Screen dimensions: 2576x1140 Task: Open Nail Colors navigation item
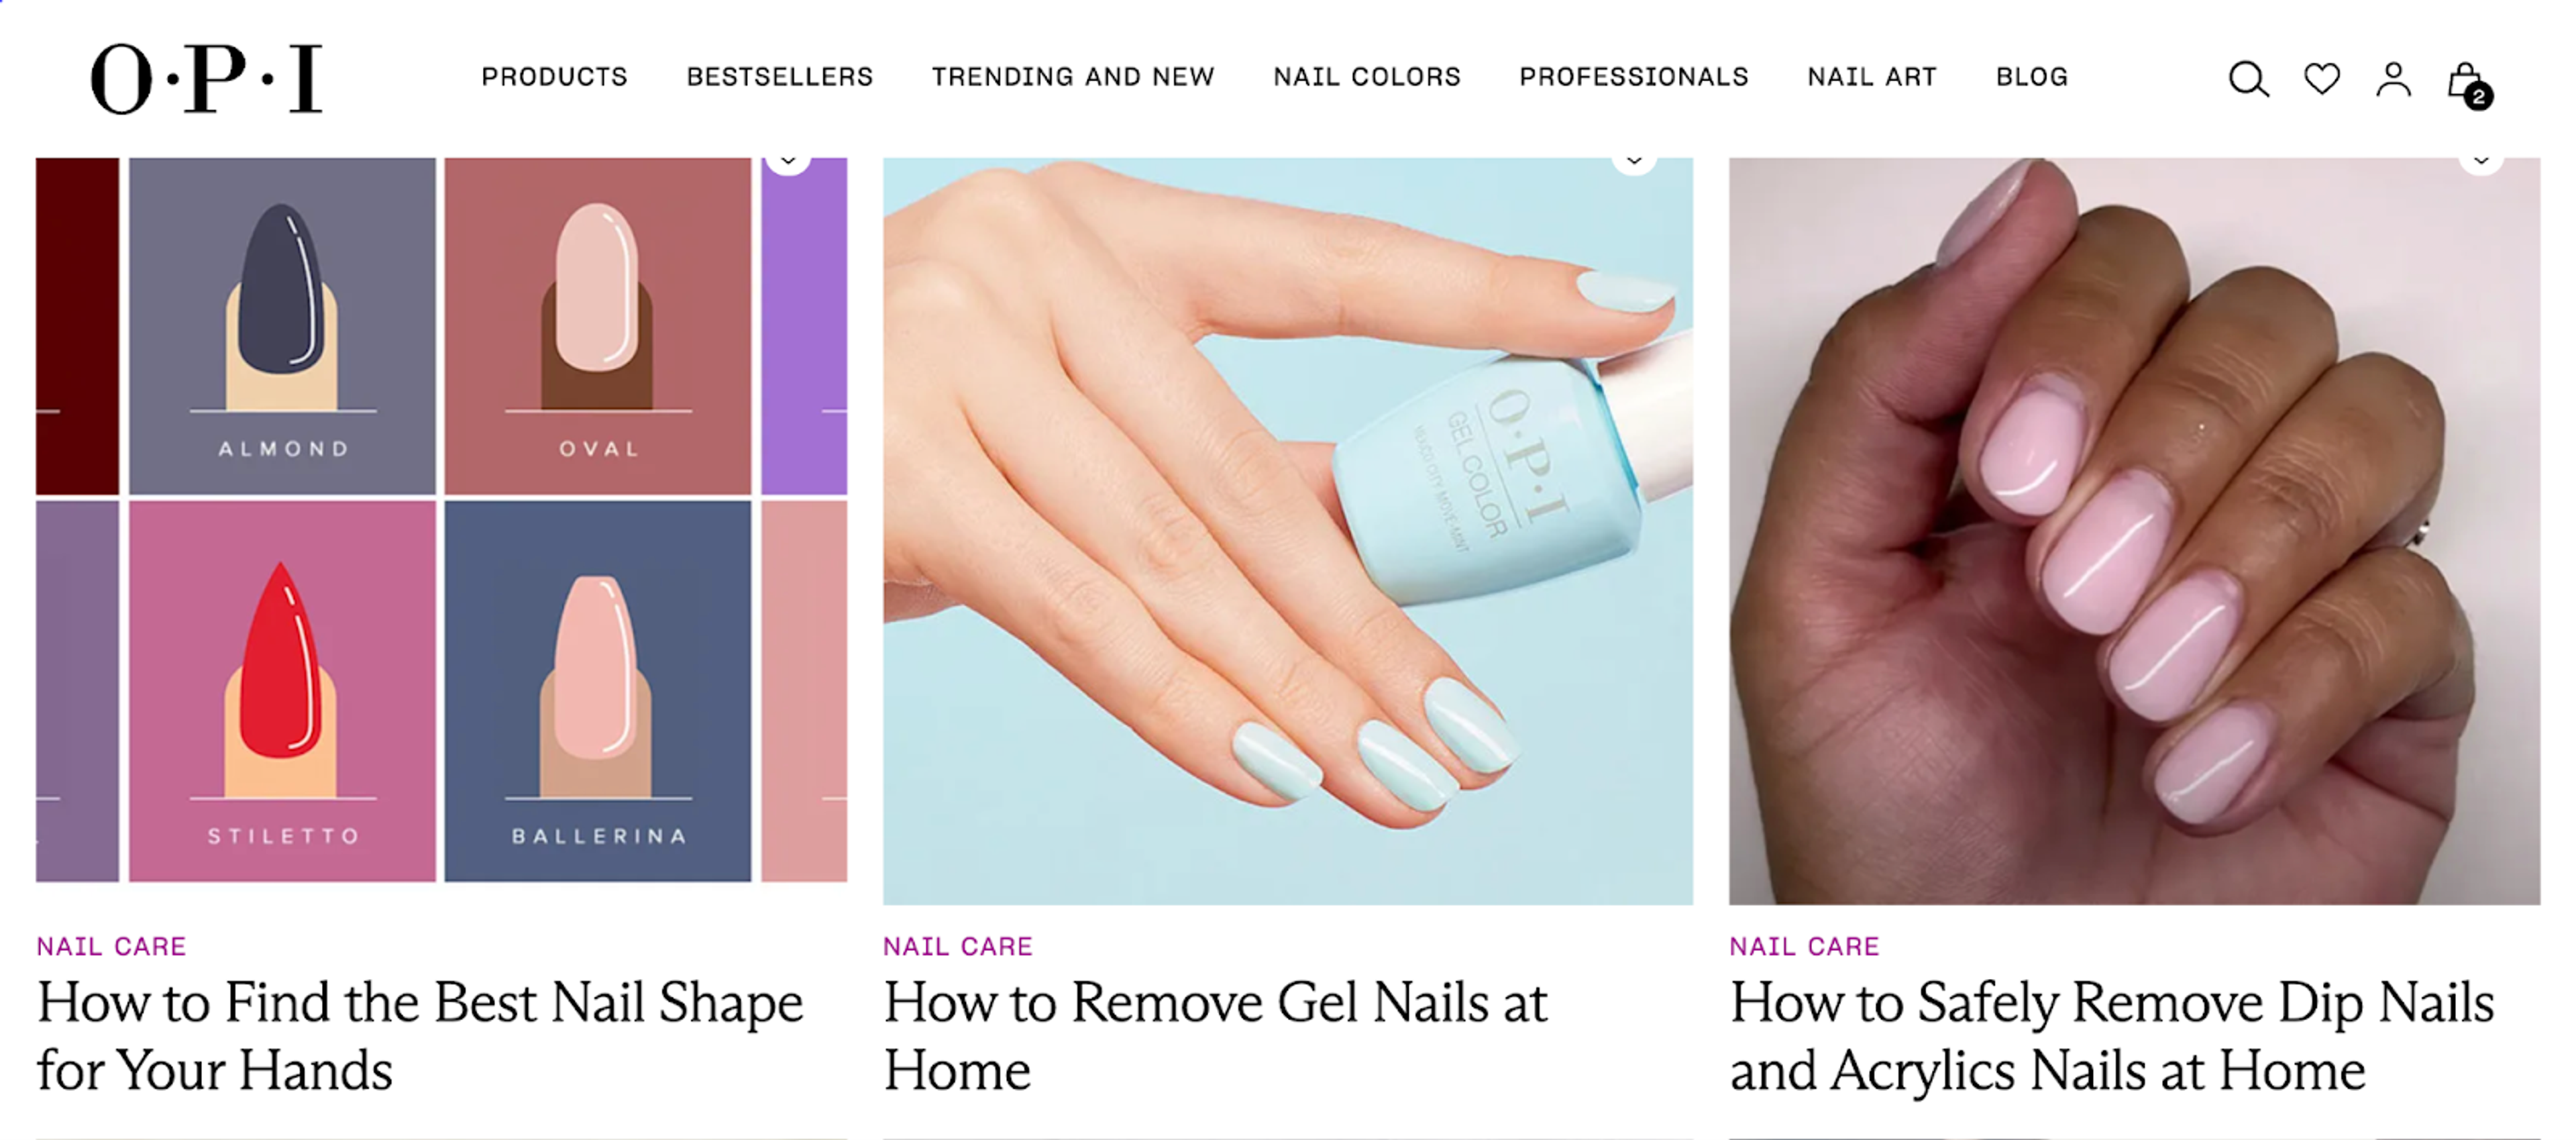1366,77
